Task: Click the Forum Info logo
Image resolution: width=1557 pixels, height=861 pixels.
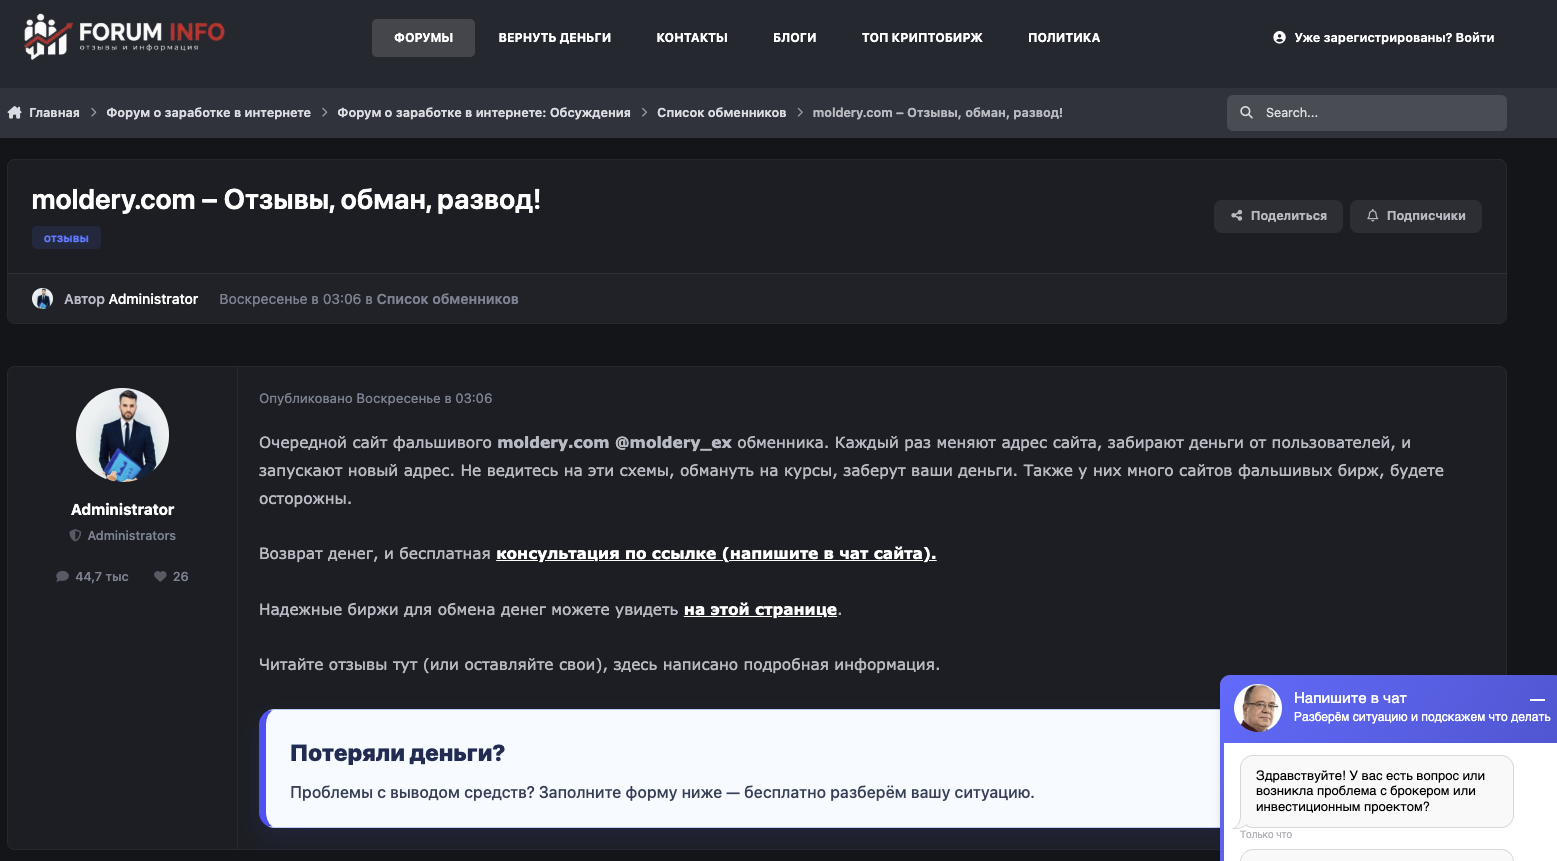Action: click(124, 36)
